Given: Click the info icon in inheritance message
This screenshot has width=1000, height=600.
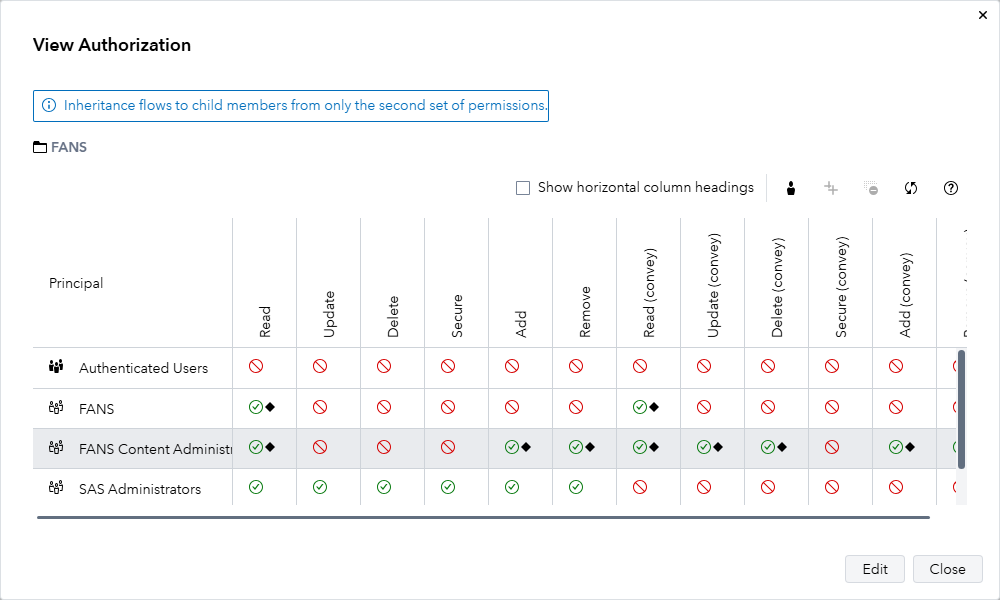Looking at the screenshot, I should (x=49, y=105).
